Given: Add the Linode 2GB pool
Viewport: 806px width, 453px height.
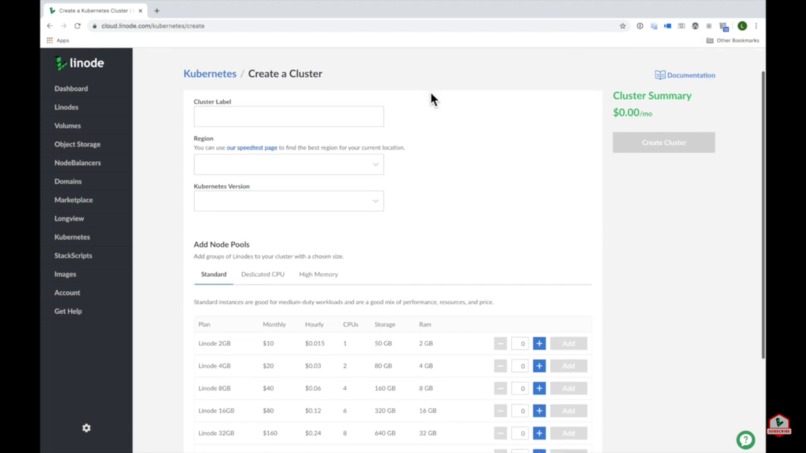Looking at the screenshot, I should (x=569, y=343).
